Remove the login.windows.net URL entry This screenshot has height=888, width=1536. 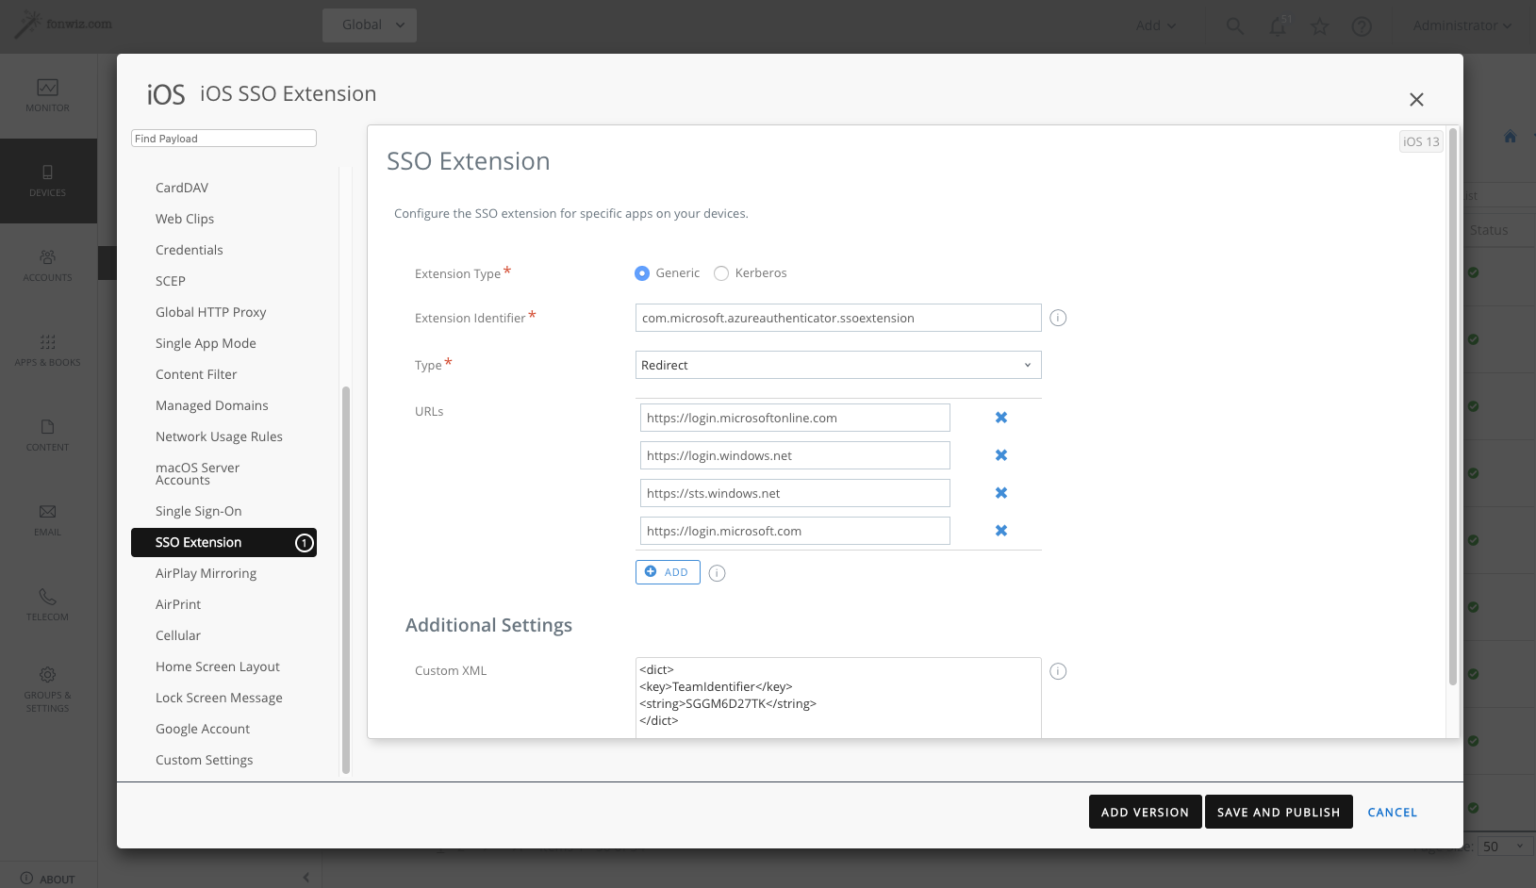(x=1001, y=455)
